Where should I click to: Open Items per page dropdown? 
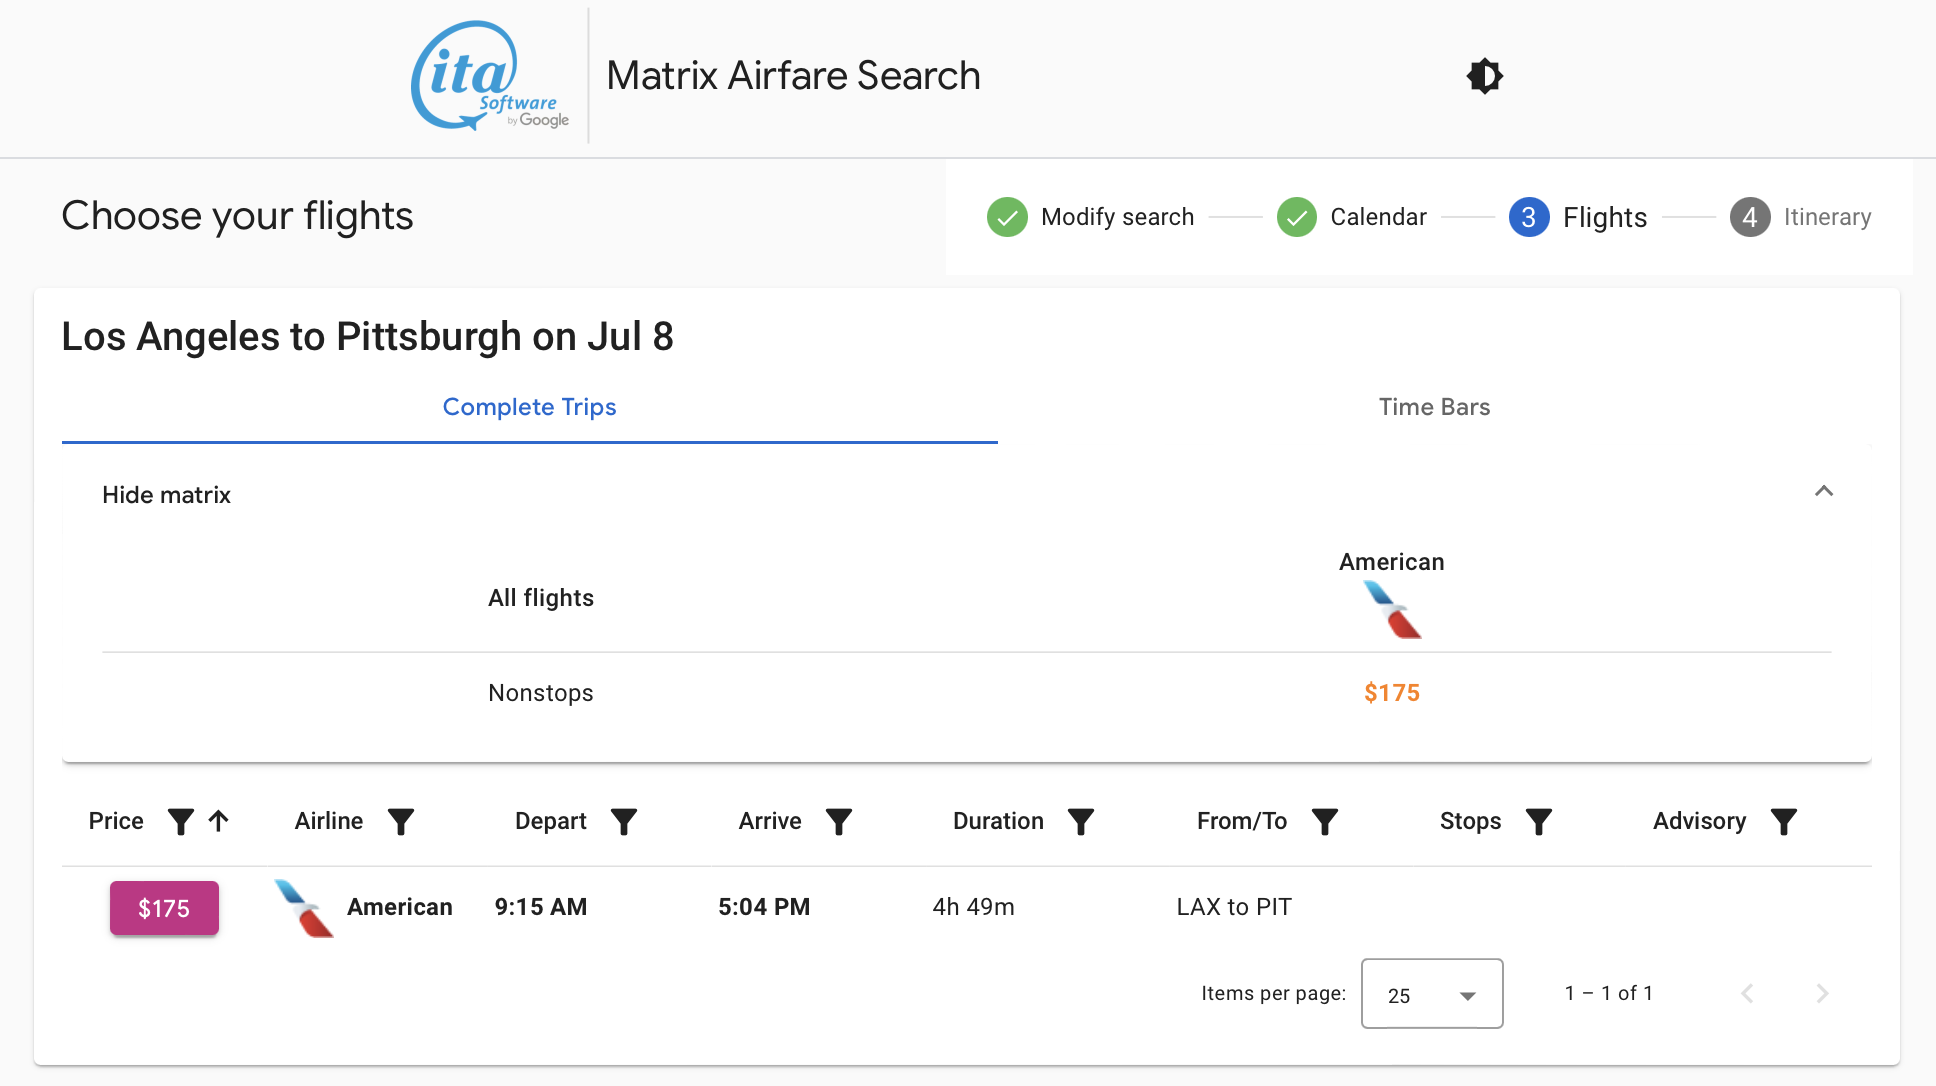[x=1431, y=994]
